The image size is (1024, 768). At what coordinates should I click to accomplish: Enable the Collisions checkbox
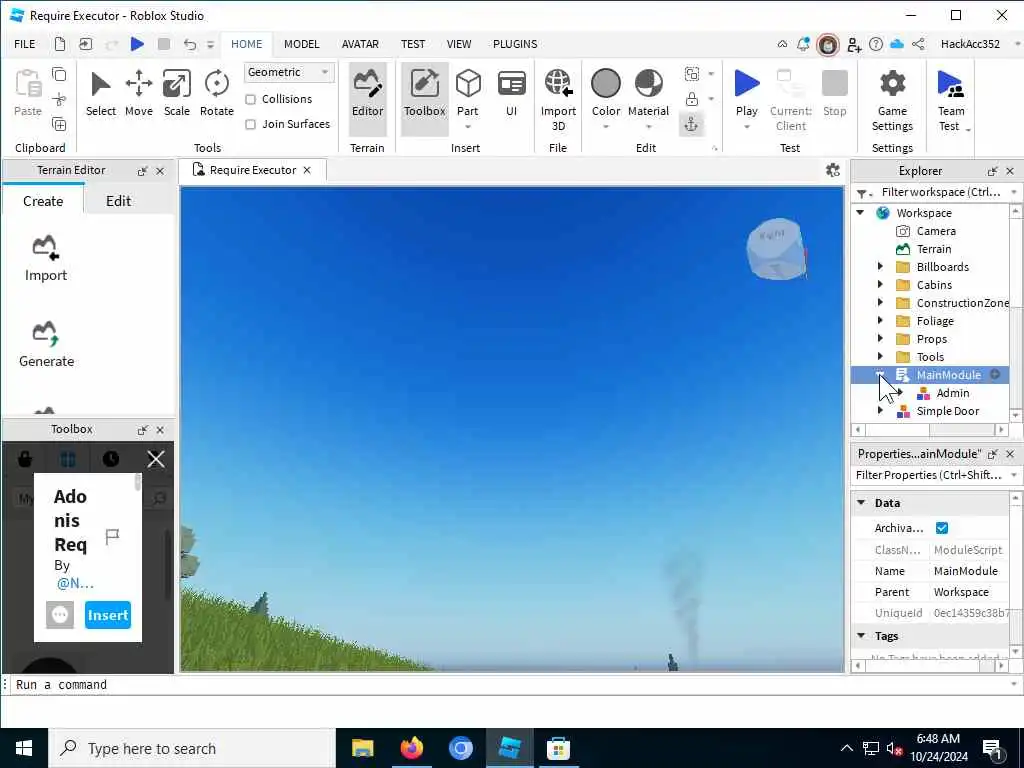pos(250,99)
